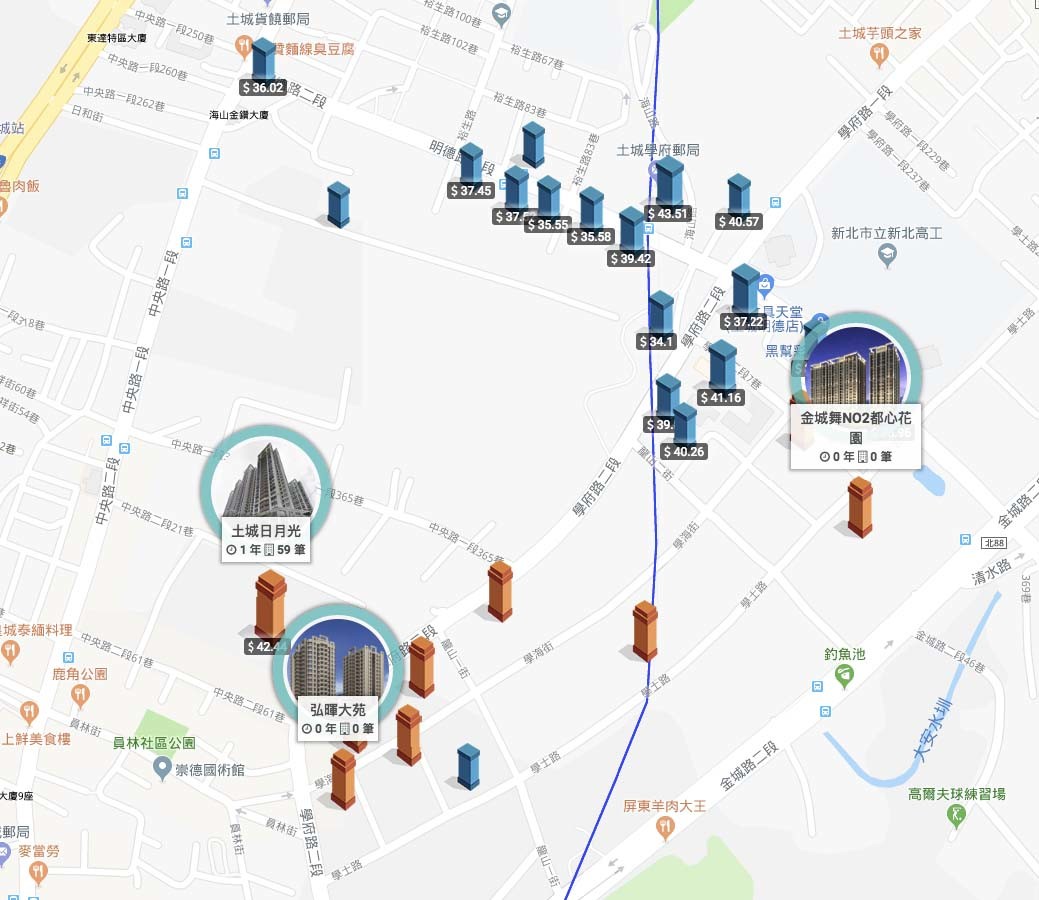The height and width of the screenshot is (900, 1039).
Task: Select the 崇德國術館 location pin
Action: [x=162, y=769]
